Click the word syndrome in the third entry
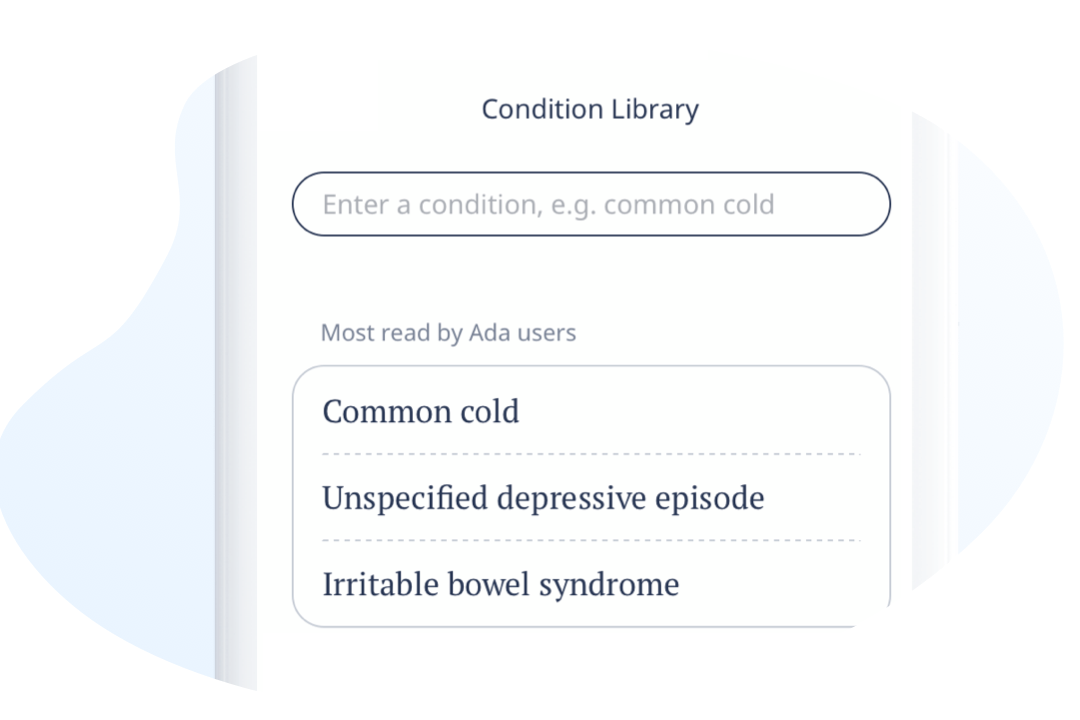This screenshot has height=720, width=1080. 609,586
